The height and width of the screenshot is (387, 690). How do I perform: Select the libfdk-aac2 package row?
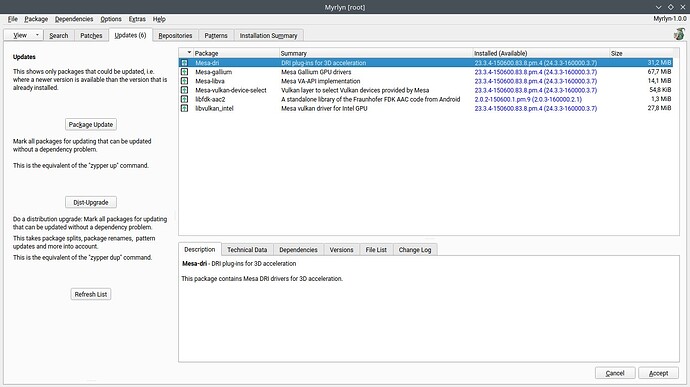(426, 99)
